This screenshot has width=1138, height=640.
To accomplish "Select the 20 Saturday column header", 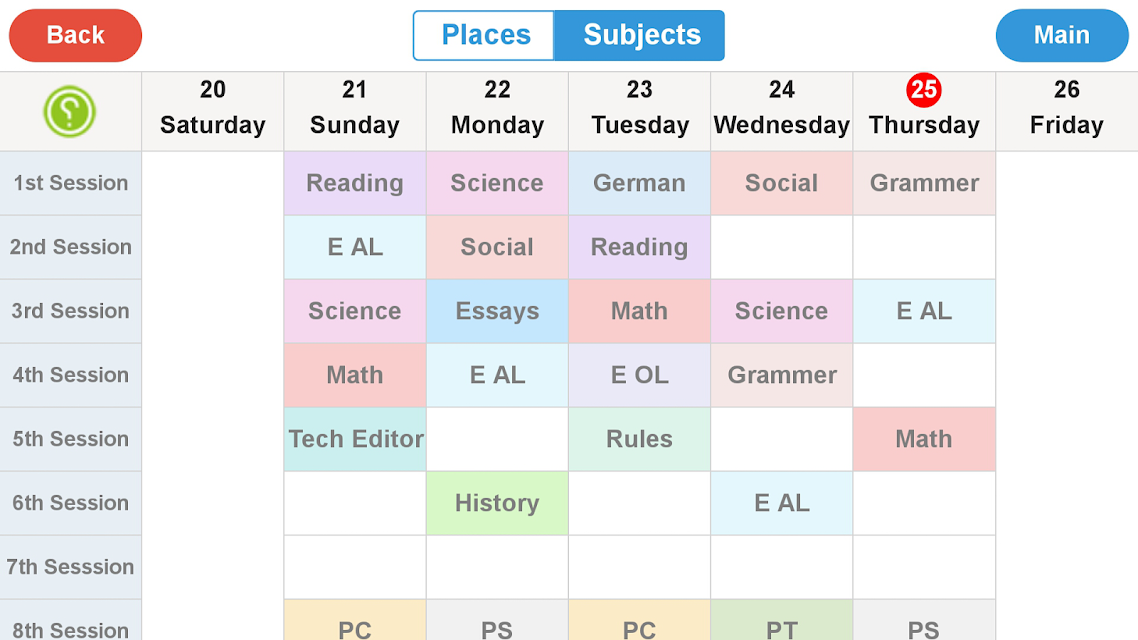I will point(213,112).
